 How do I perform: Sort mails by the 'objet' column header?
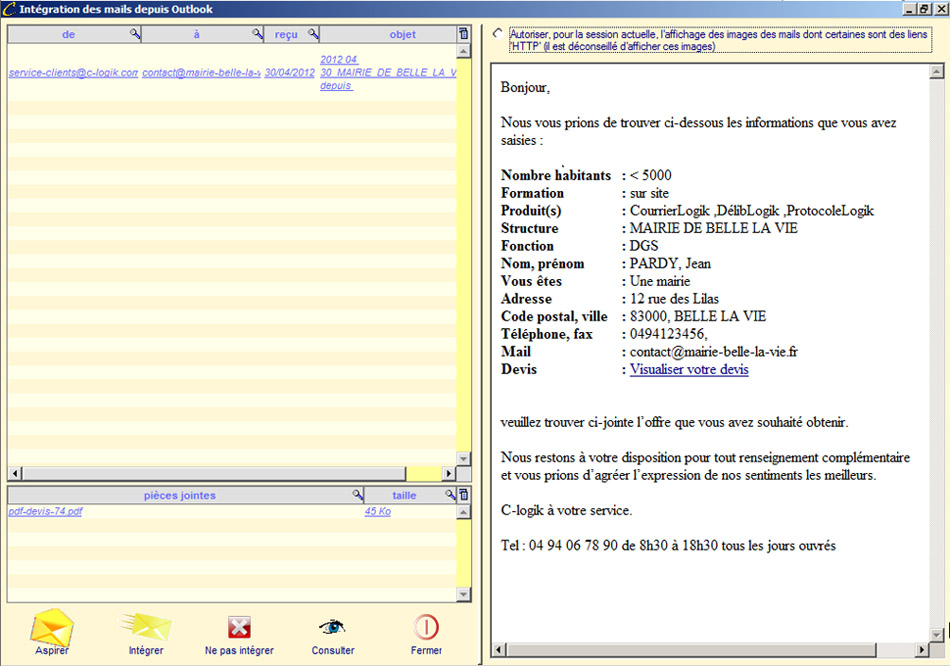pyautogui.click(x=402, y=35)
